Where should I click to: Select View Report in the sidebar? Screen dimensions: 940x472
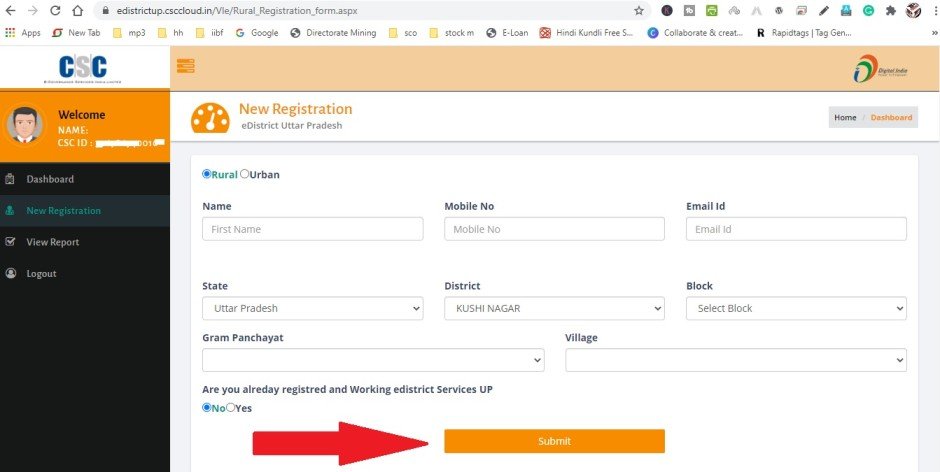[x=52, y=242]
